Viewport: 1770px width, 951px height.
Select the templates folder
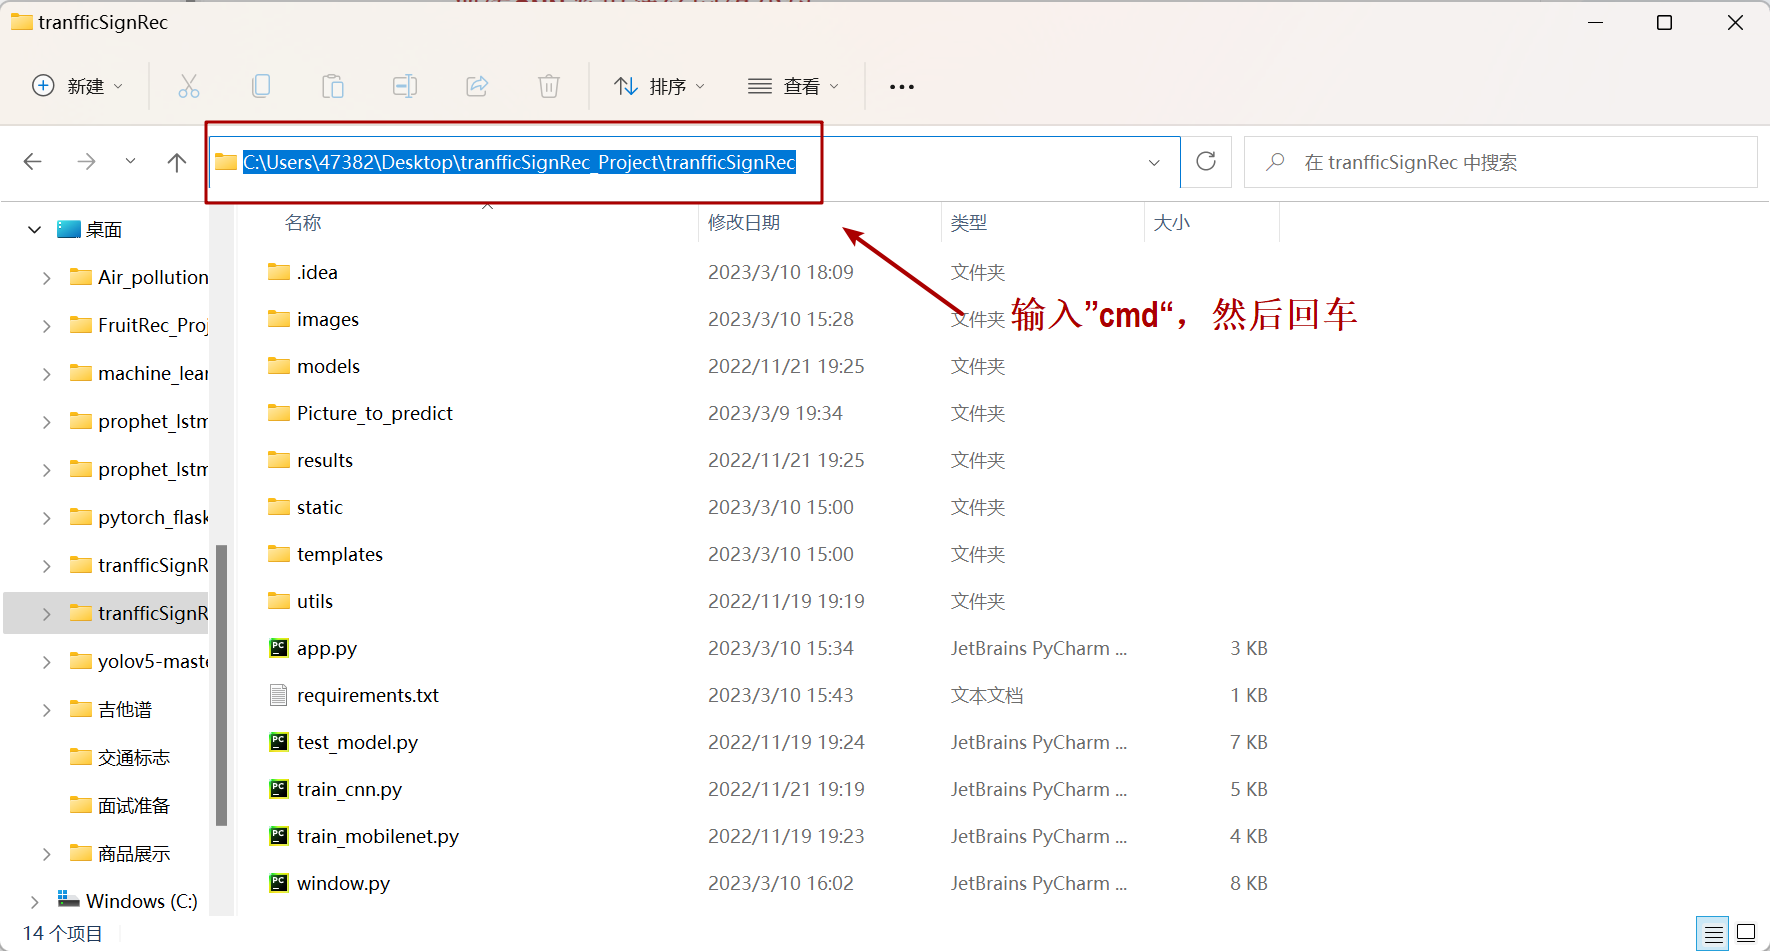pyautogui.click(x=339, y=554)
